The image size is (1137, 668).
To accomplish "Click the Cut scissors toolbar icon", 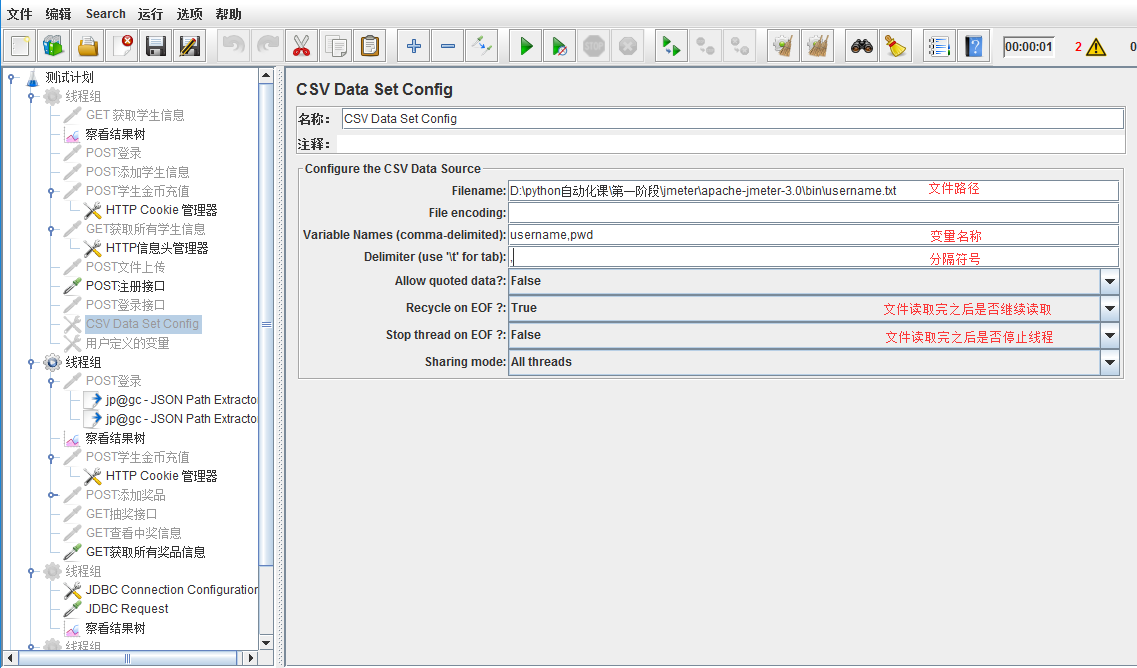I will point(301,46).
